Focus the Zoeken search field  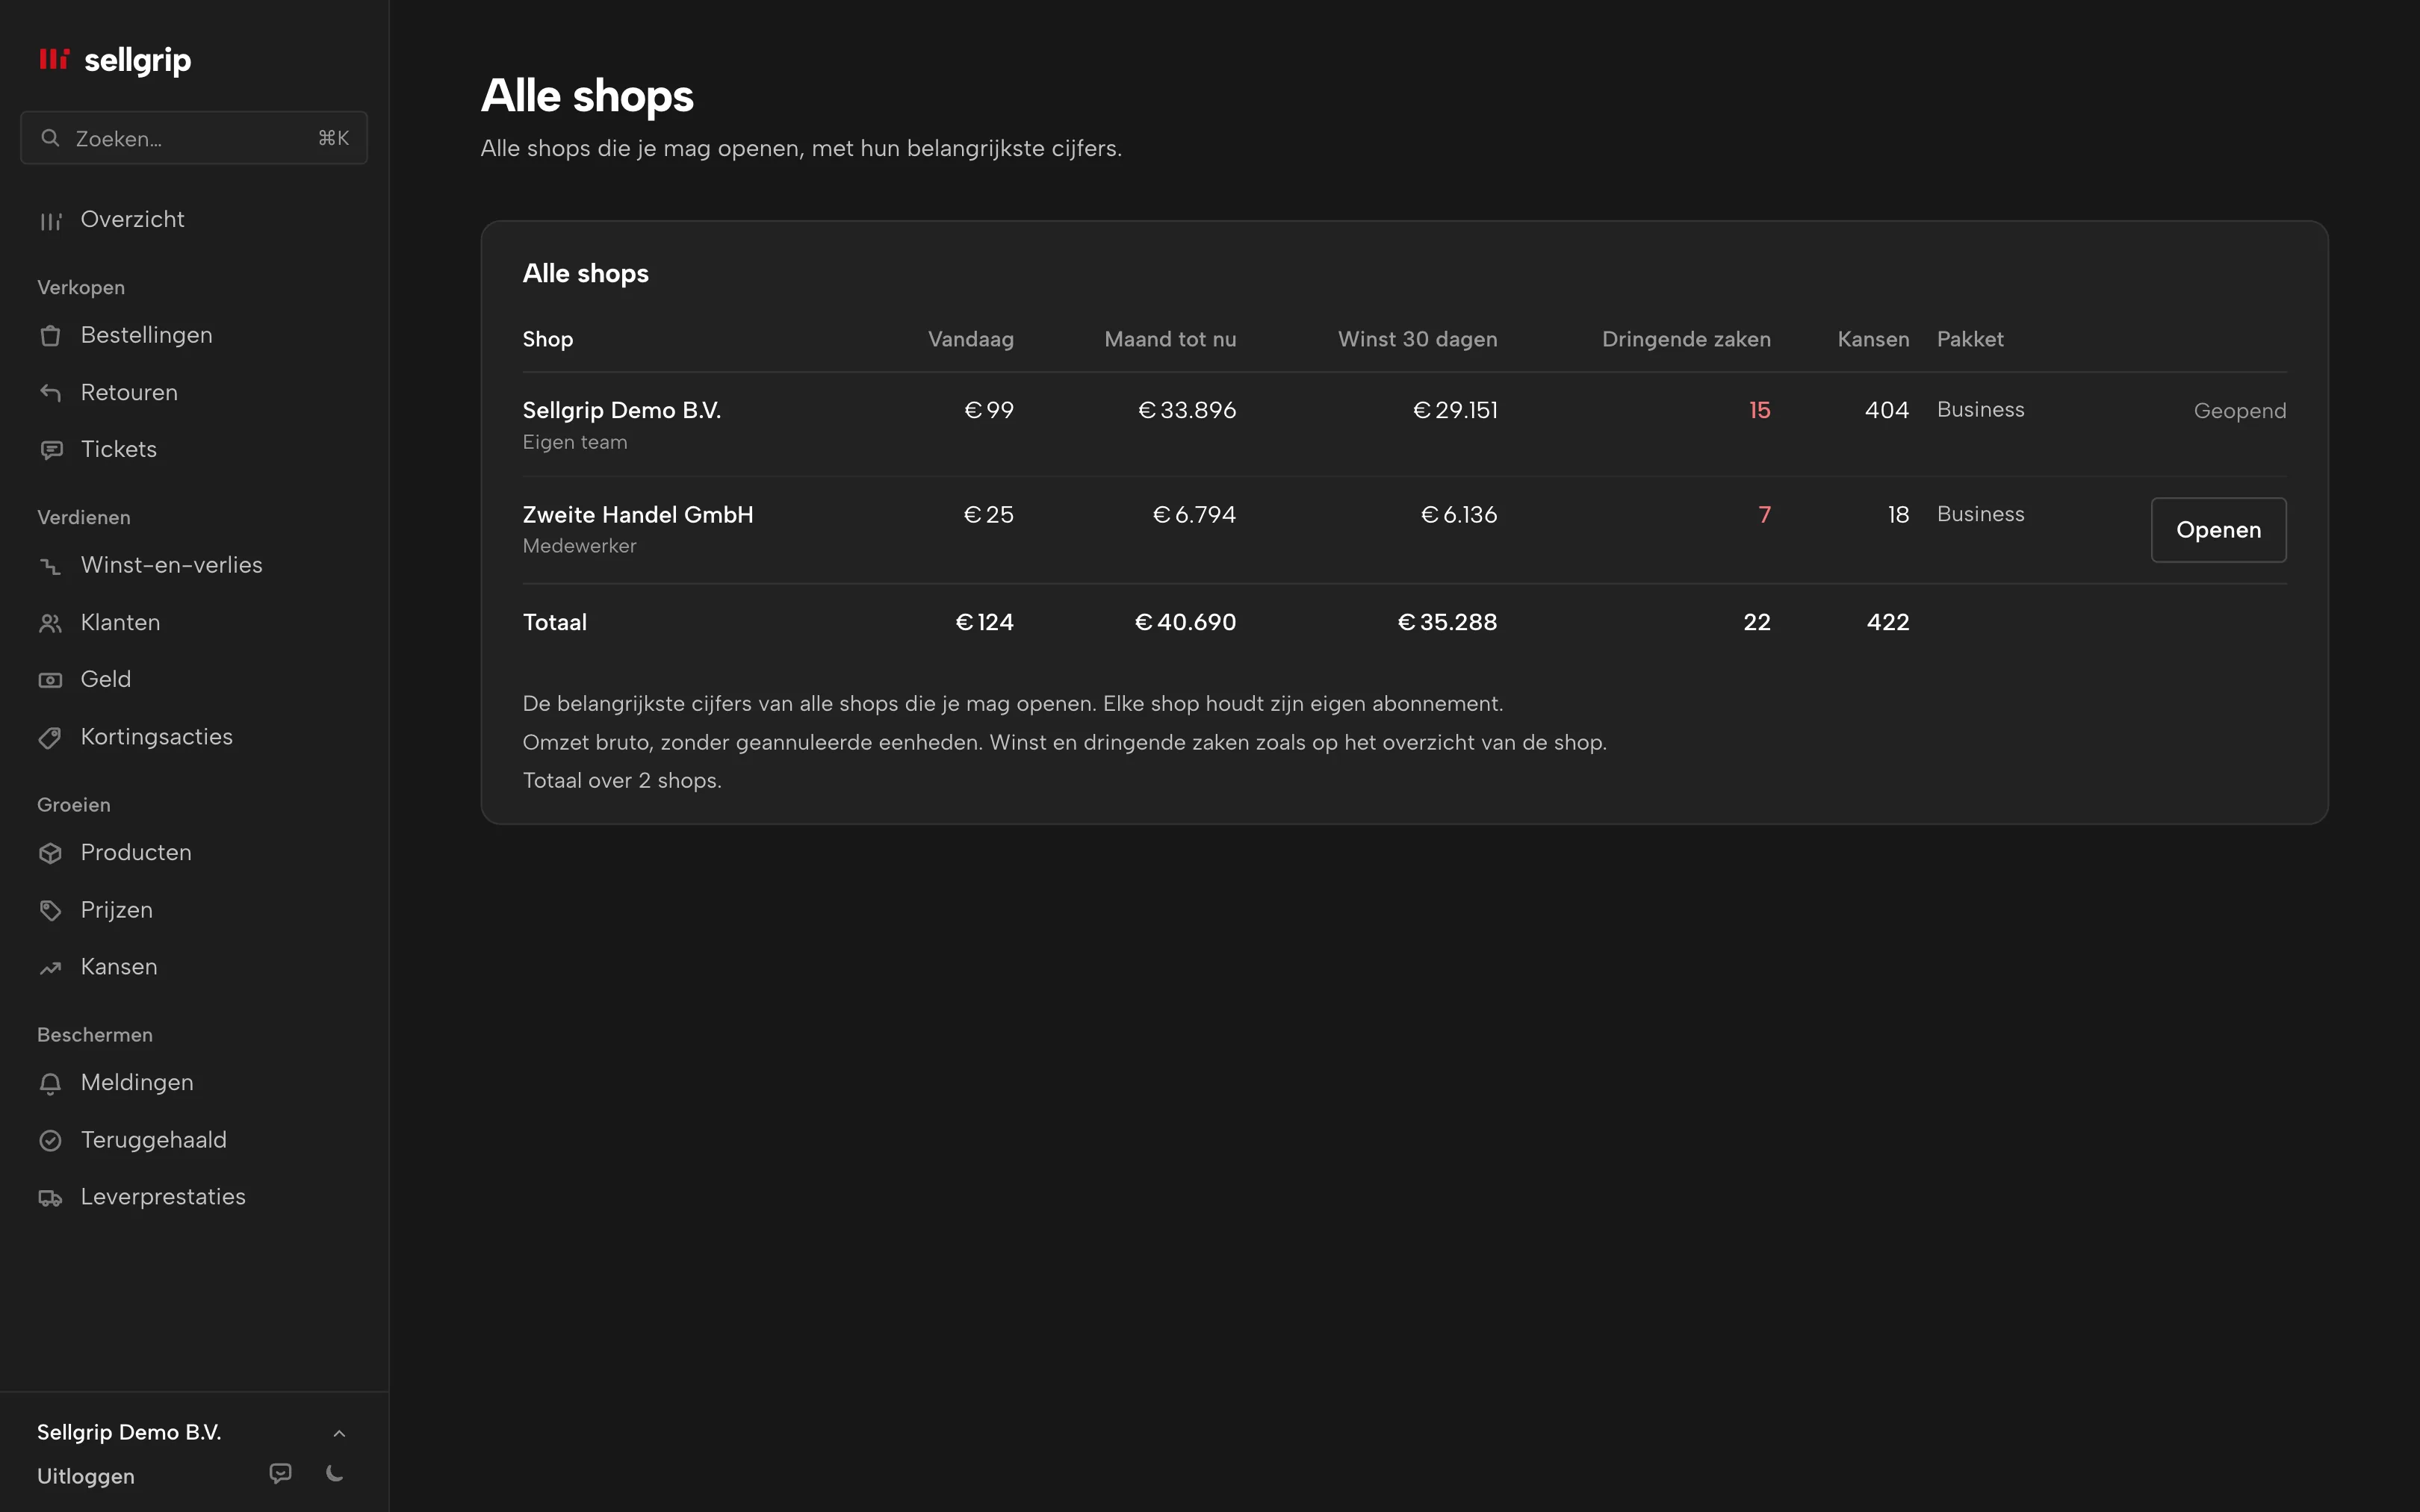pyautogui.click(x=194, y=138)
